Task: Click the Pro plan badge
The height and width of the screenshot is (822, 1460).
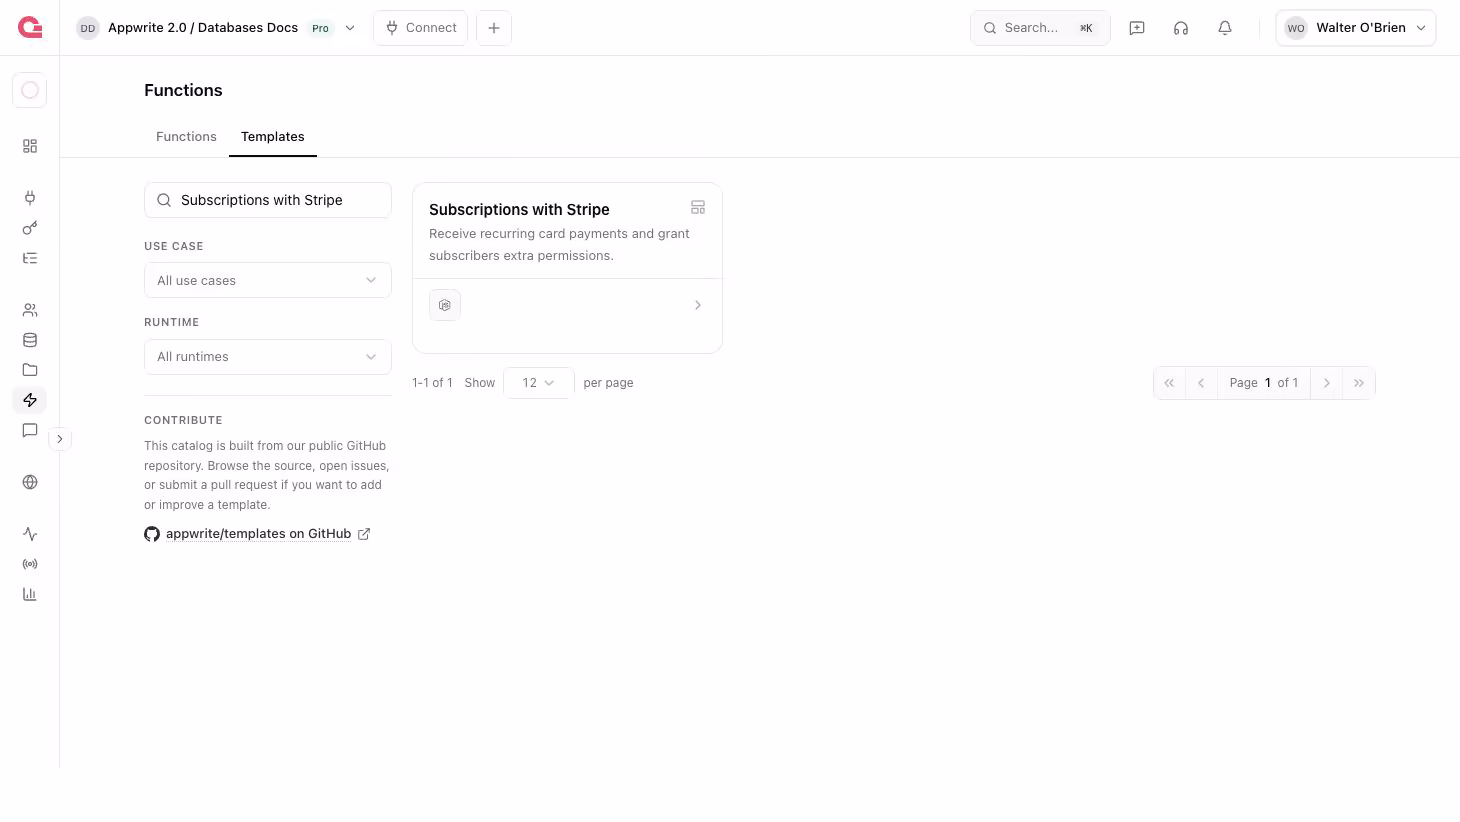Action: [x=320, y=28]
